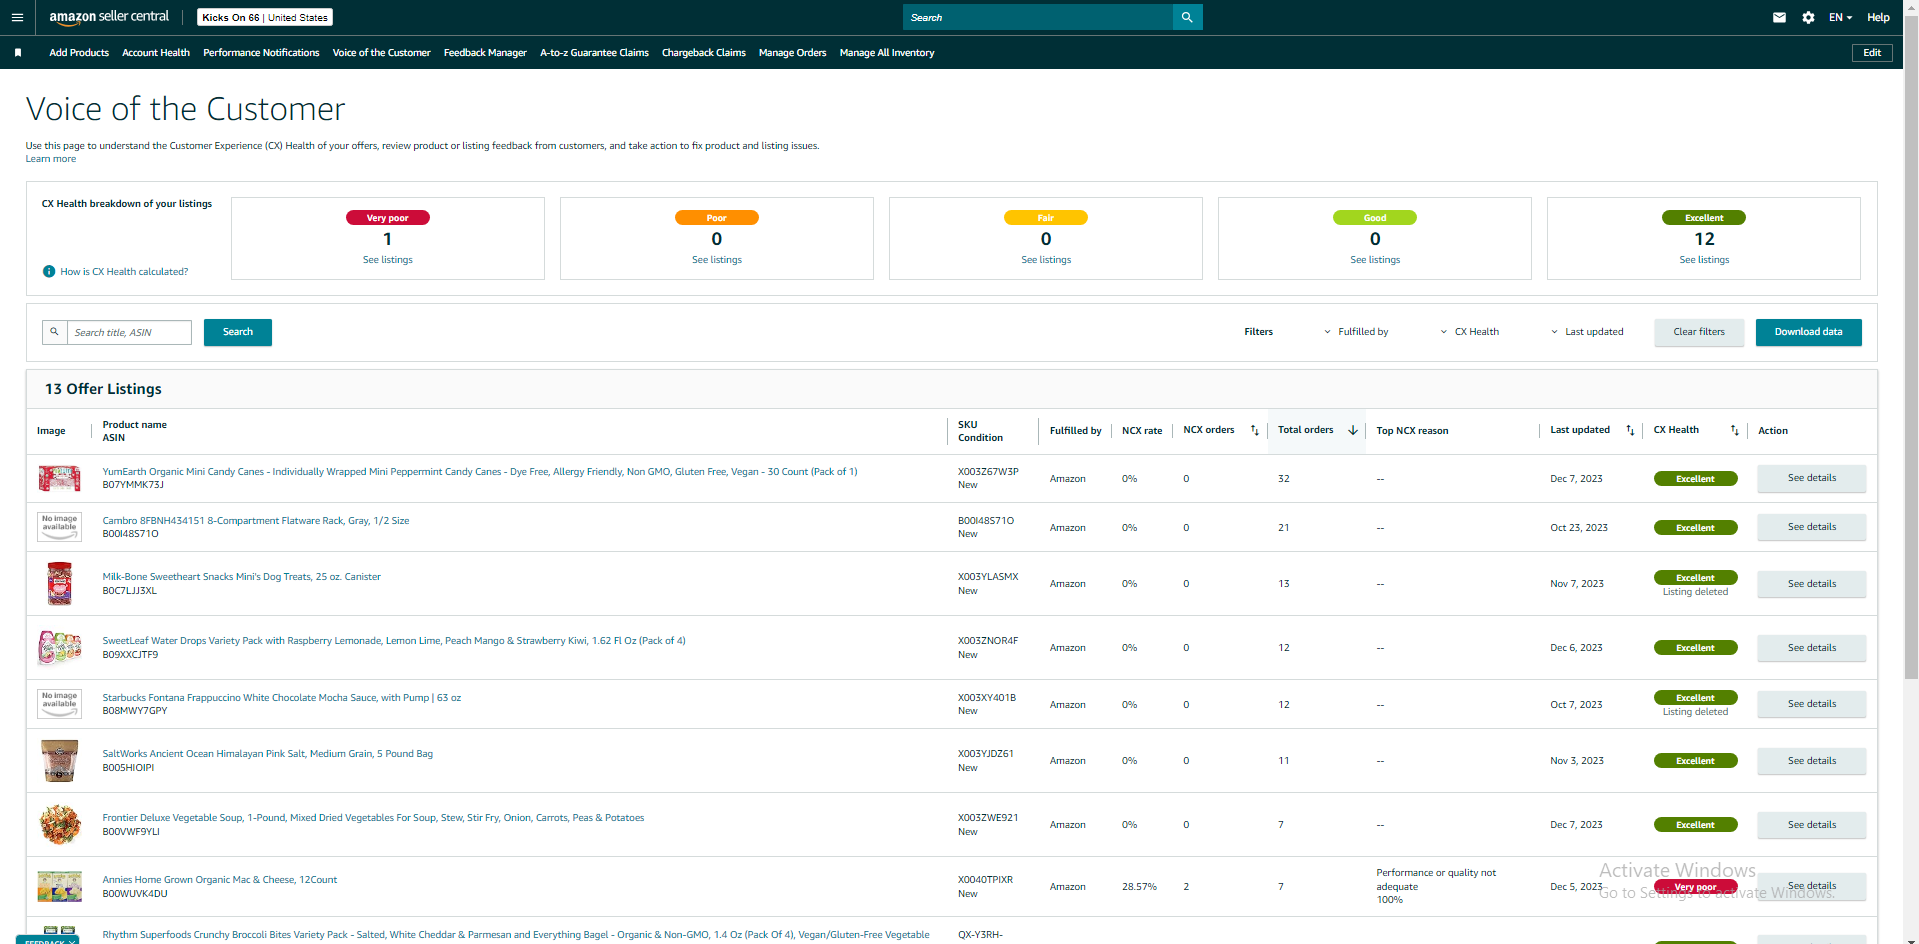This screenshot has height=944, width=1919.
Task: See details for SaltWorks Pink Salt row
Action: point(1811,761)
